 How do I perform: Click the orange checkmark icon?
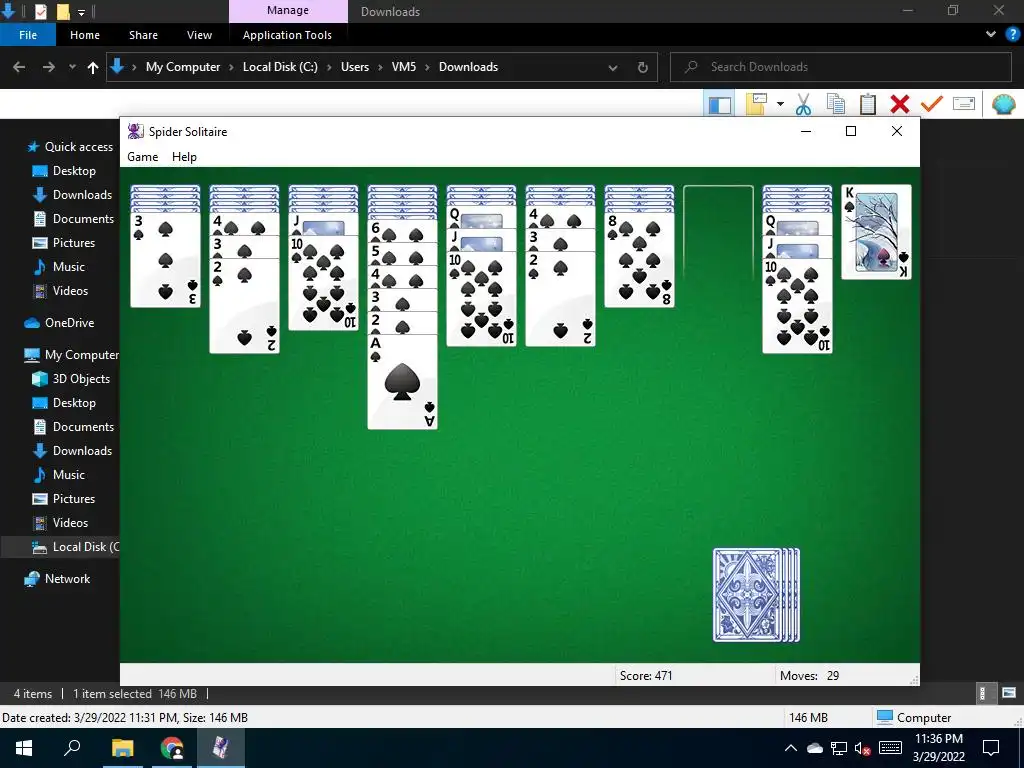point(932,104)
